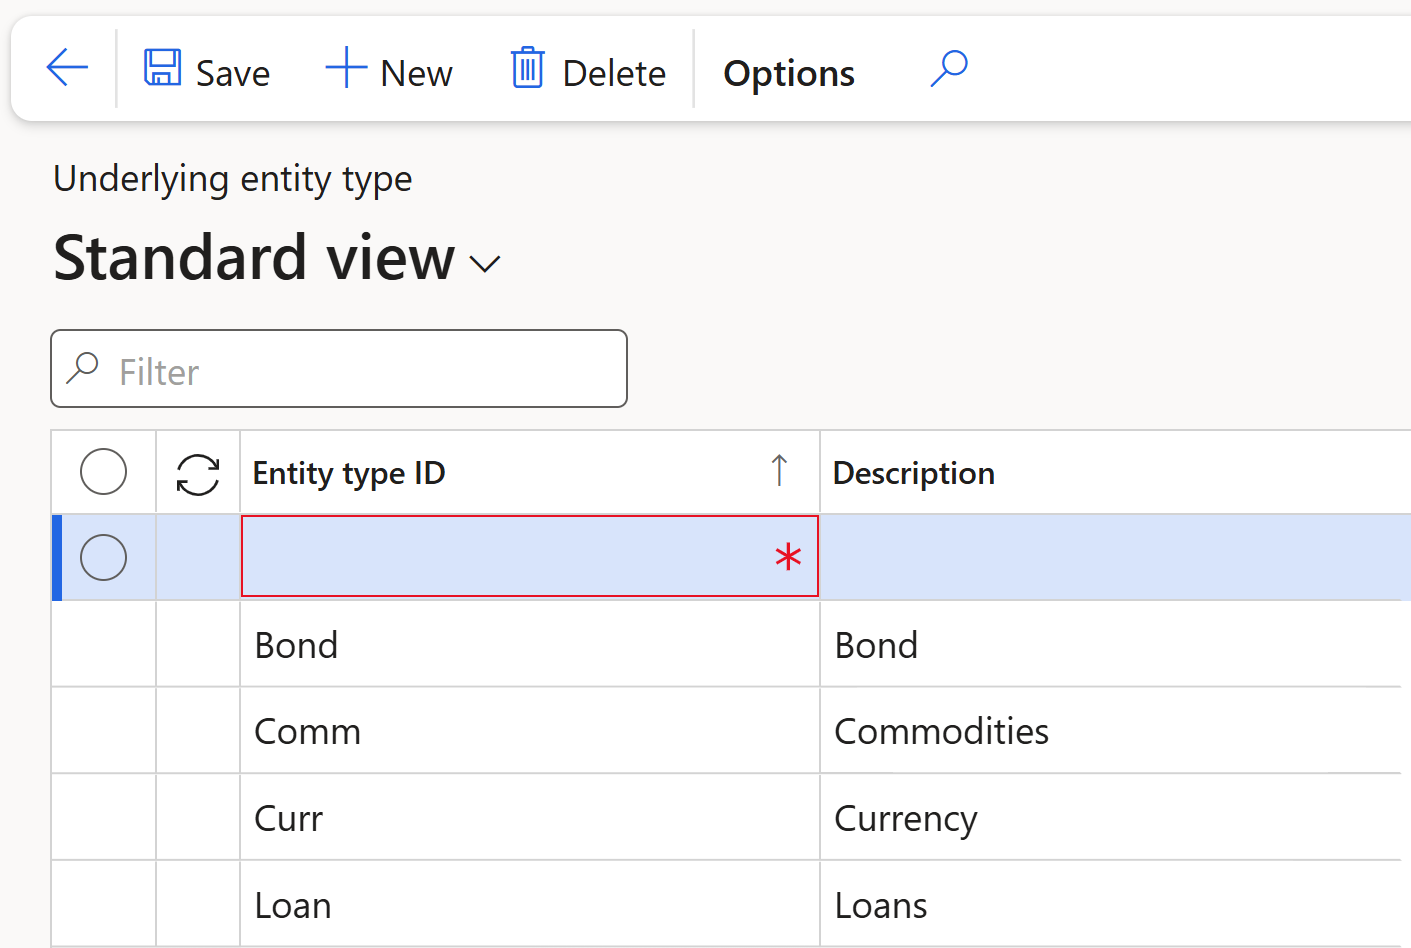Click the Save floppy disk icon
The width and height of the screenshot is (1411, 948).
click(x=162, y=68)
